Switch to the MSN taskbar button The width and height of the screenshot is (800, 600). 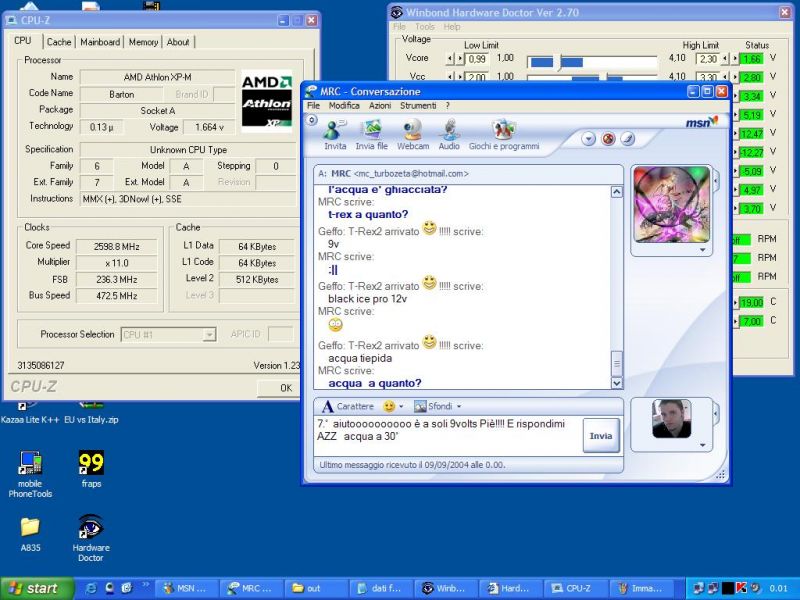(186, 588)
